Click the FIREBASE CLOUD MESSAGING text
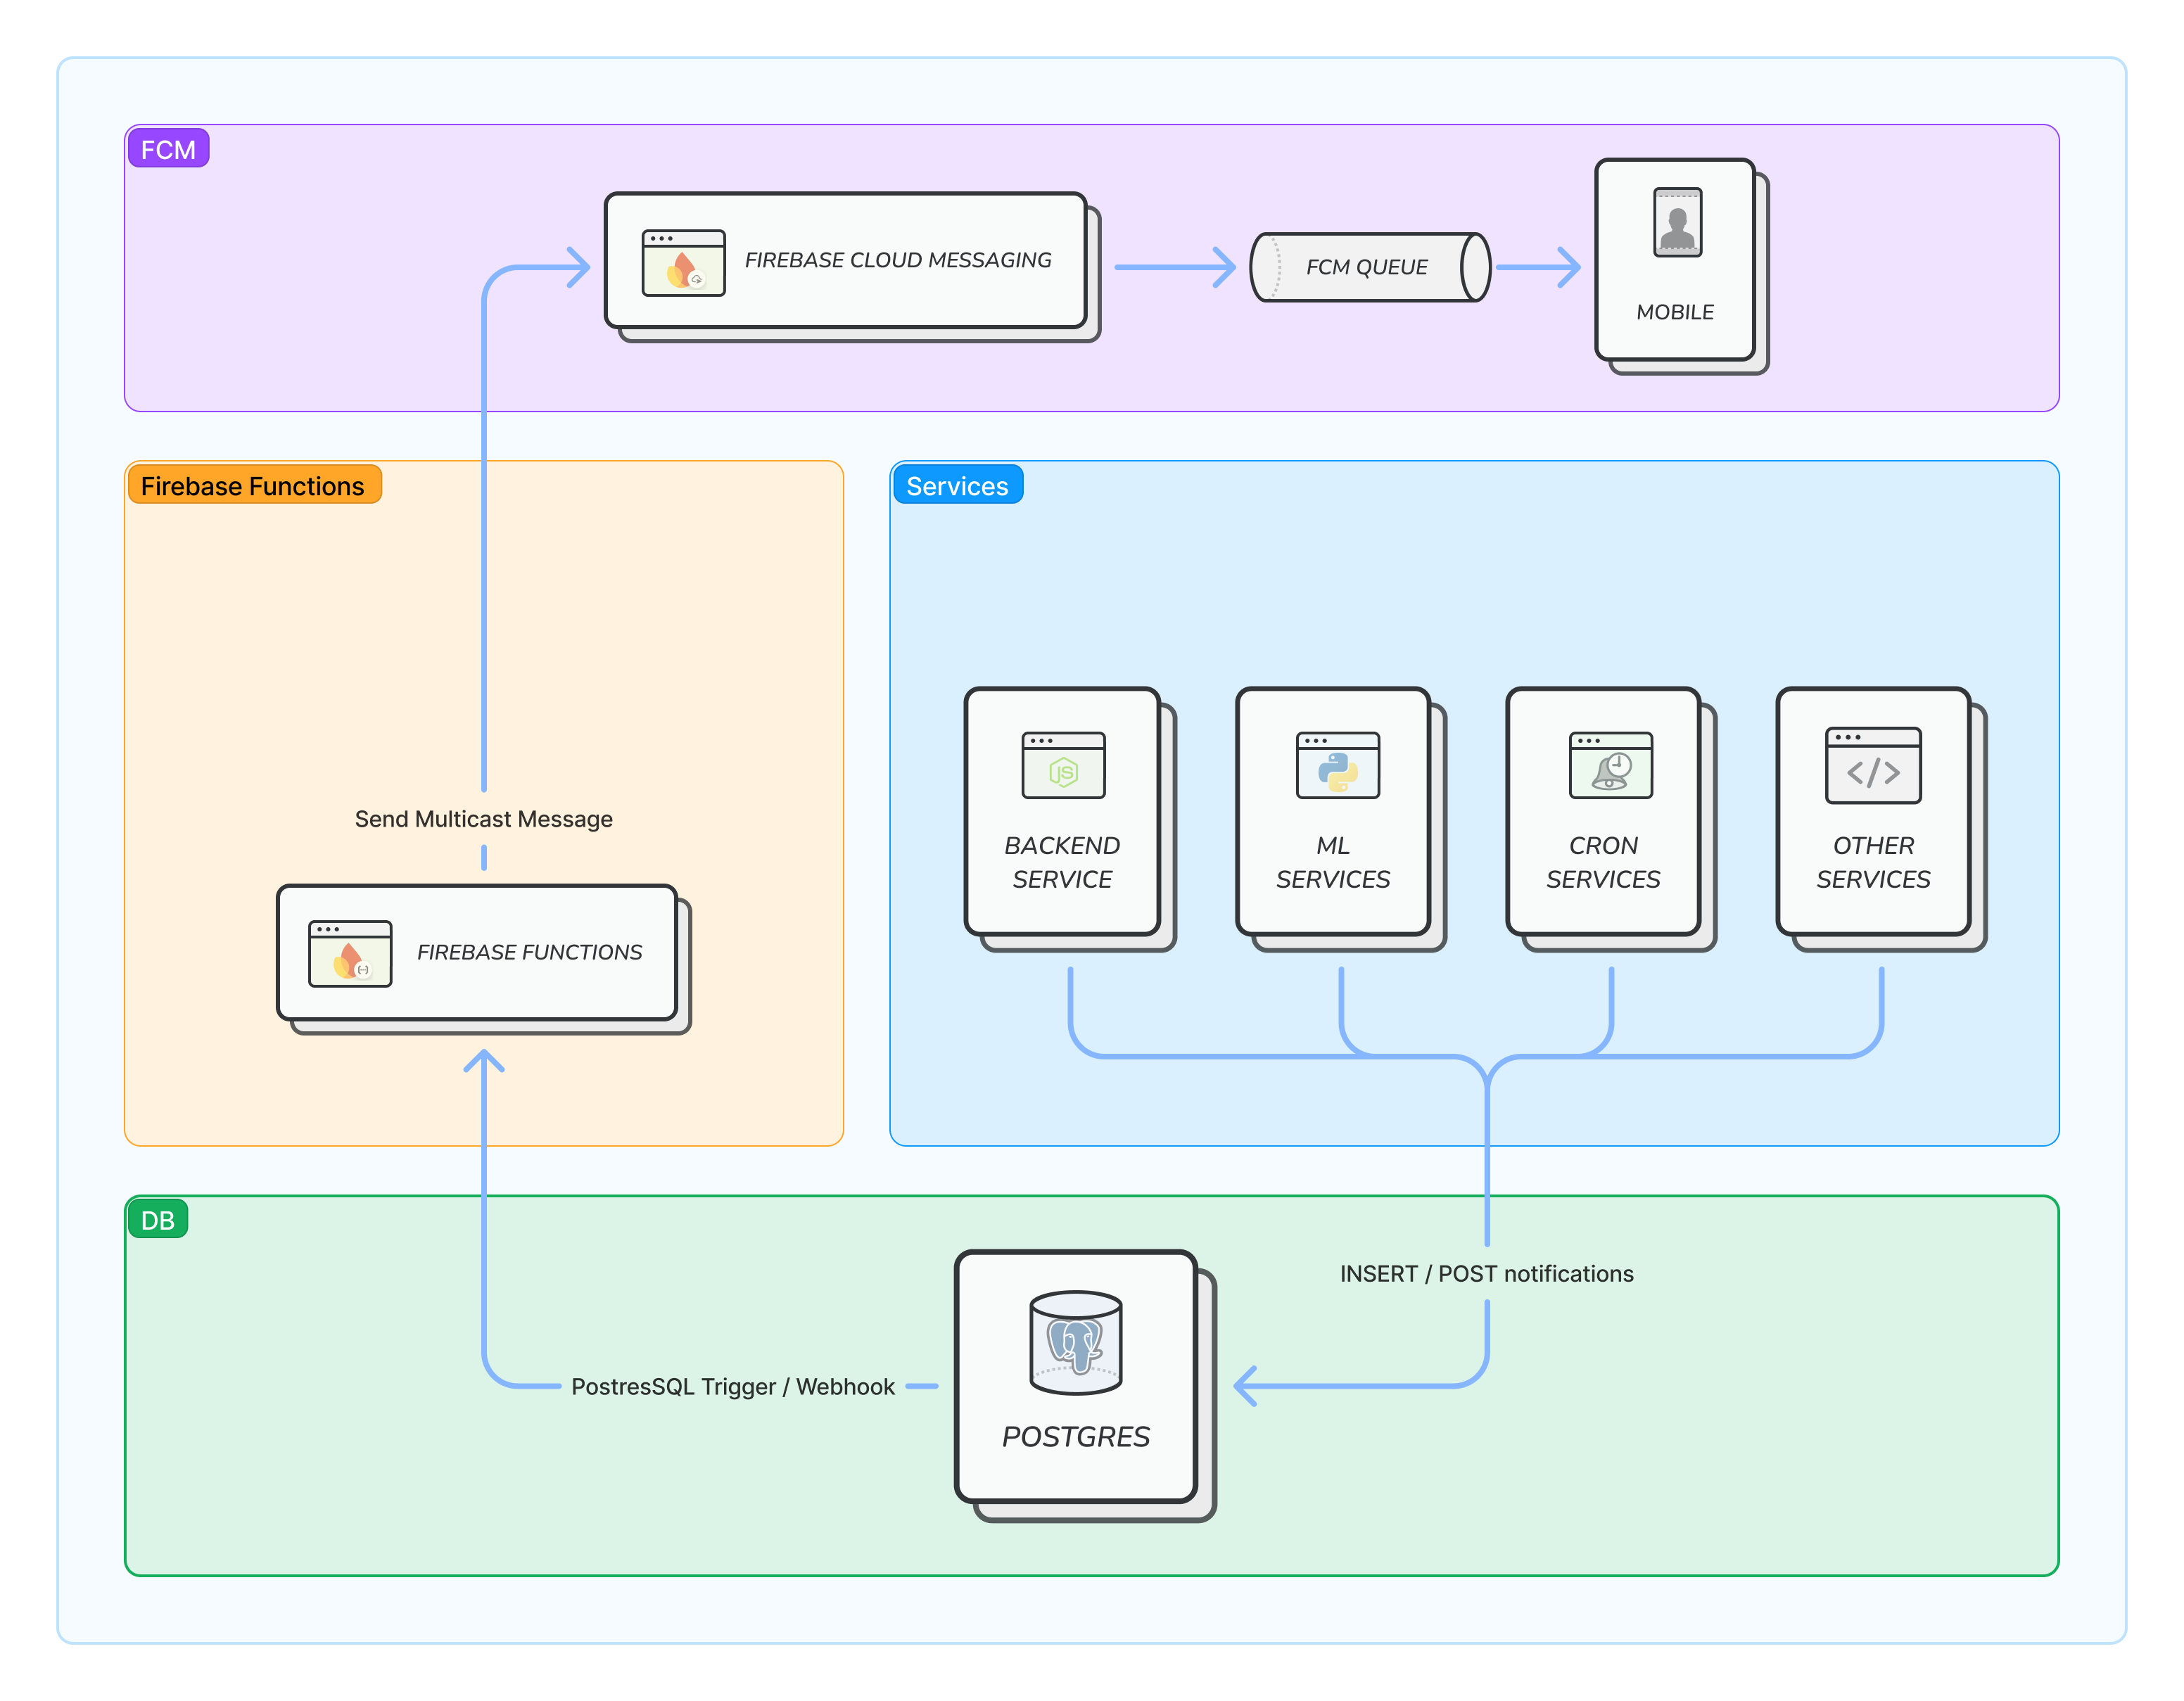 897,260
